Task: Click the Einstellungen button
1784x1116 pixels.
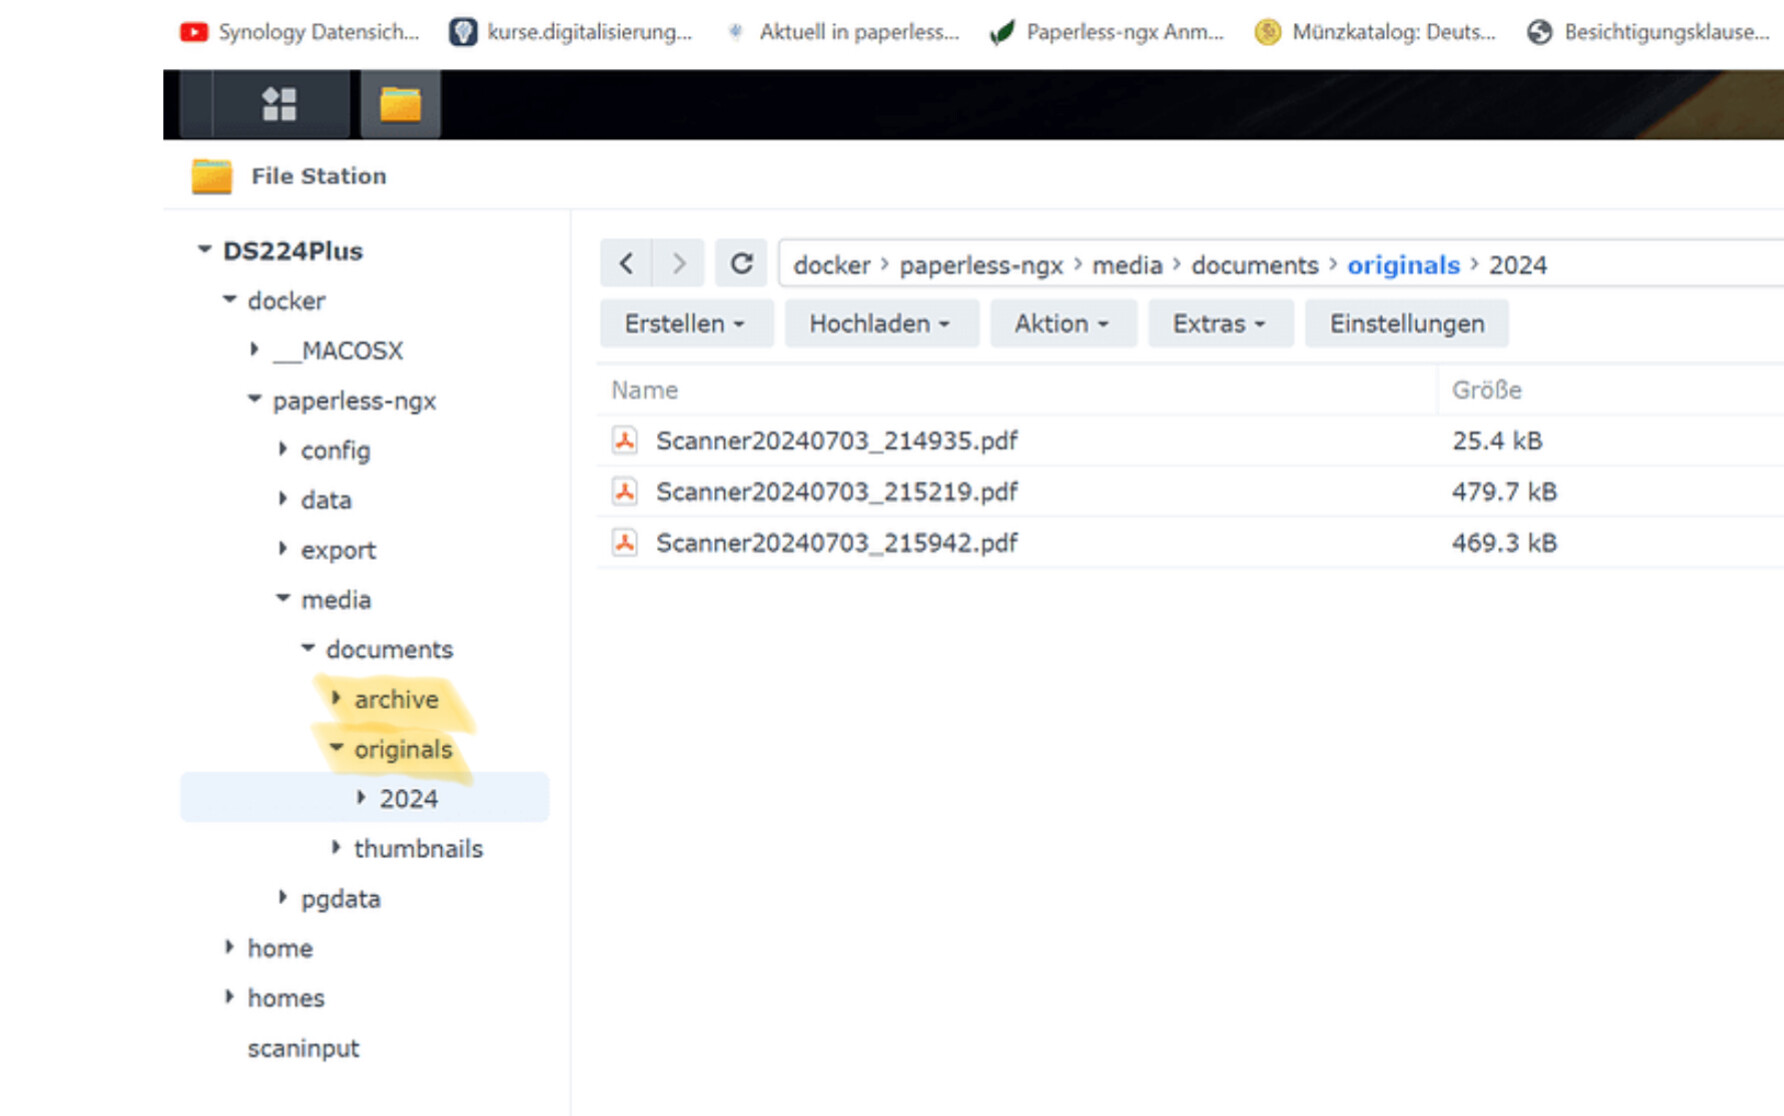Action: [x=1406, y=324]
